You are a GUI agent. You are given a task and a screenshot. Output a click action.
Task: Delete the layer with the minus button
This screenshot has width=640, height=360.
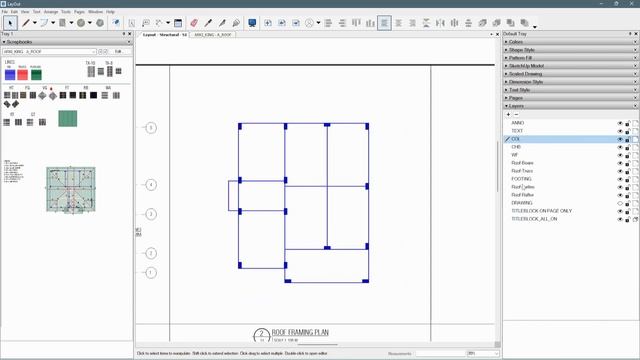[x=516, y=115]
